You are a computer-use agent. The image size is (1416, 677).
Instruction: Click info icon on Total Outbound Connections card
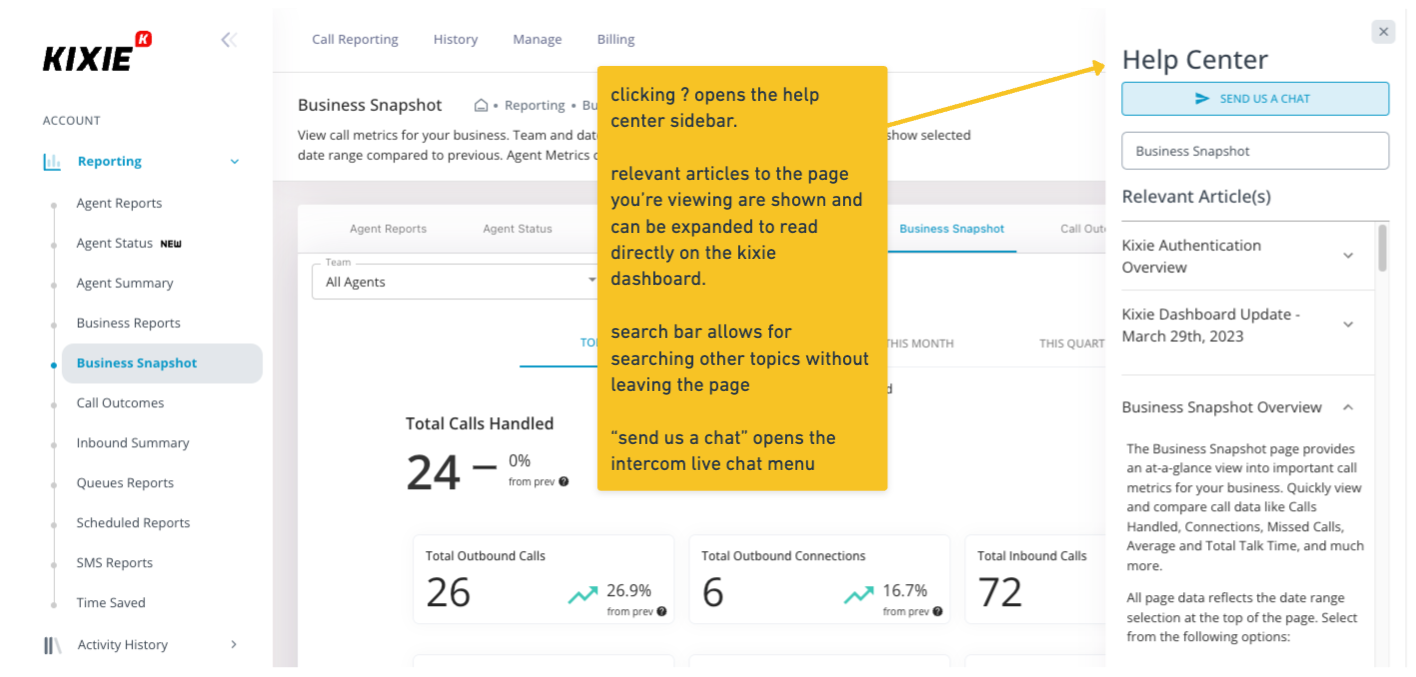point(937,612)
